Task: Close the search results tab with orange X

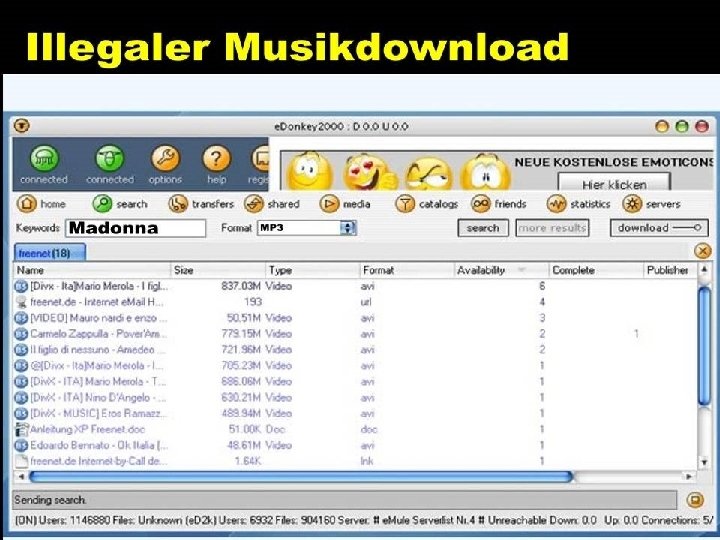Action: click(x=703, y=251)
